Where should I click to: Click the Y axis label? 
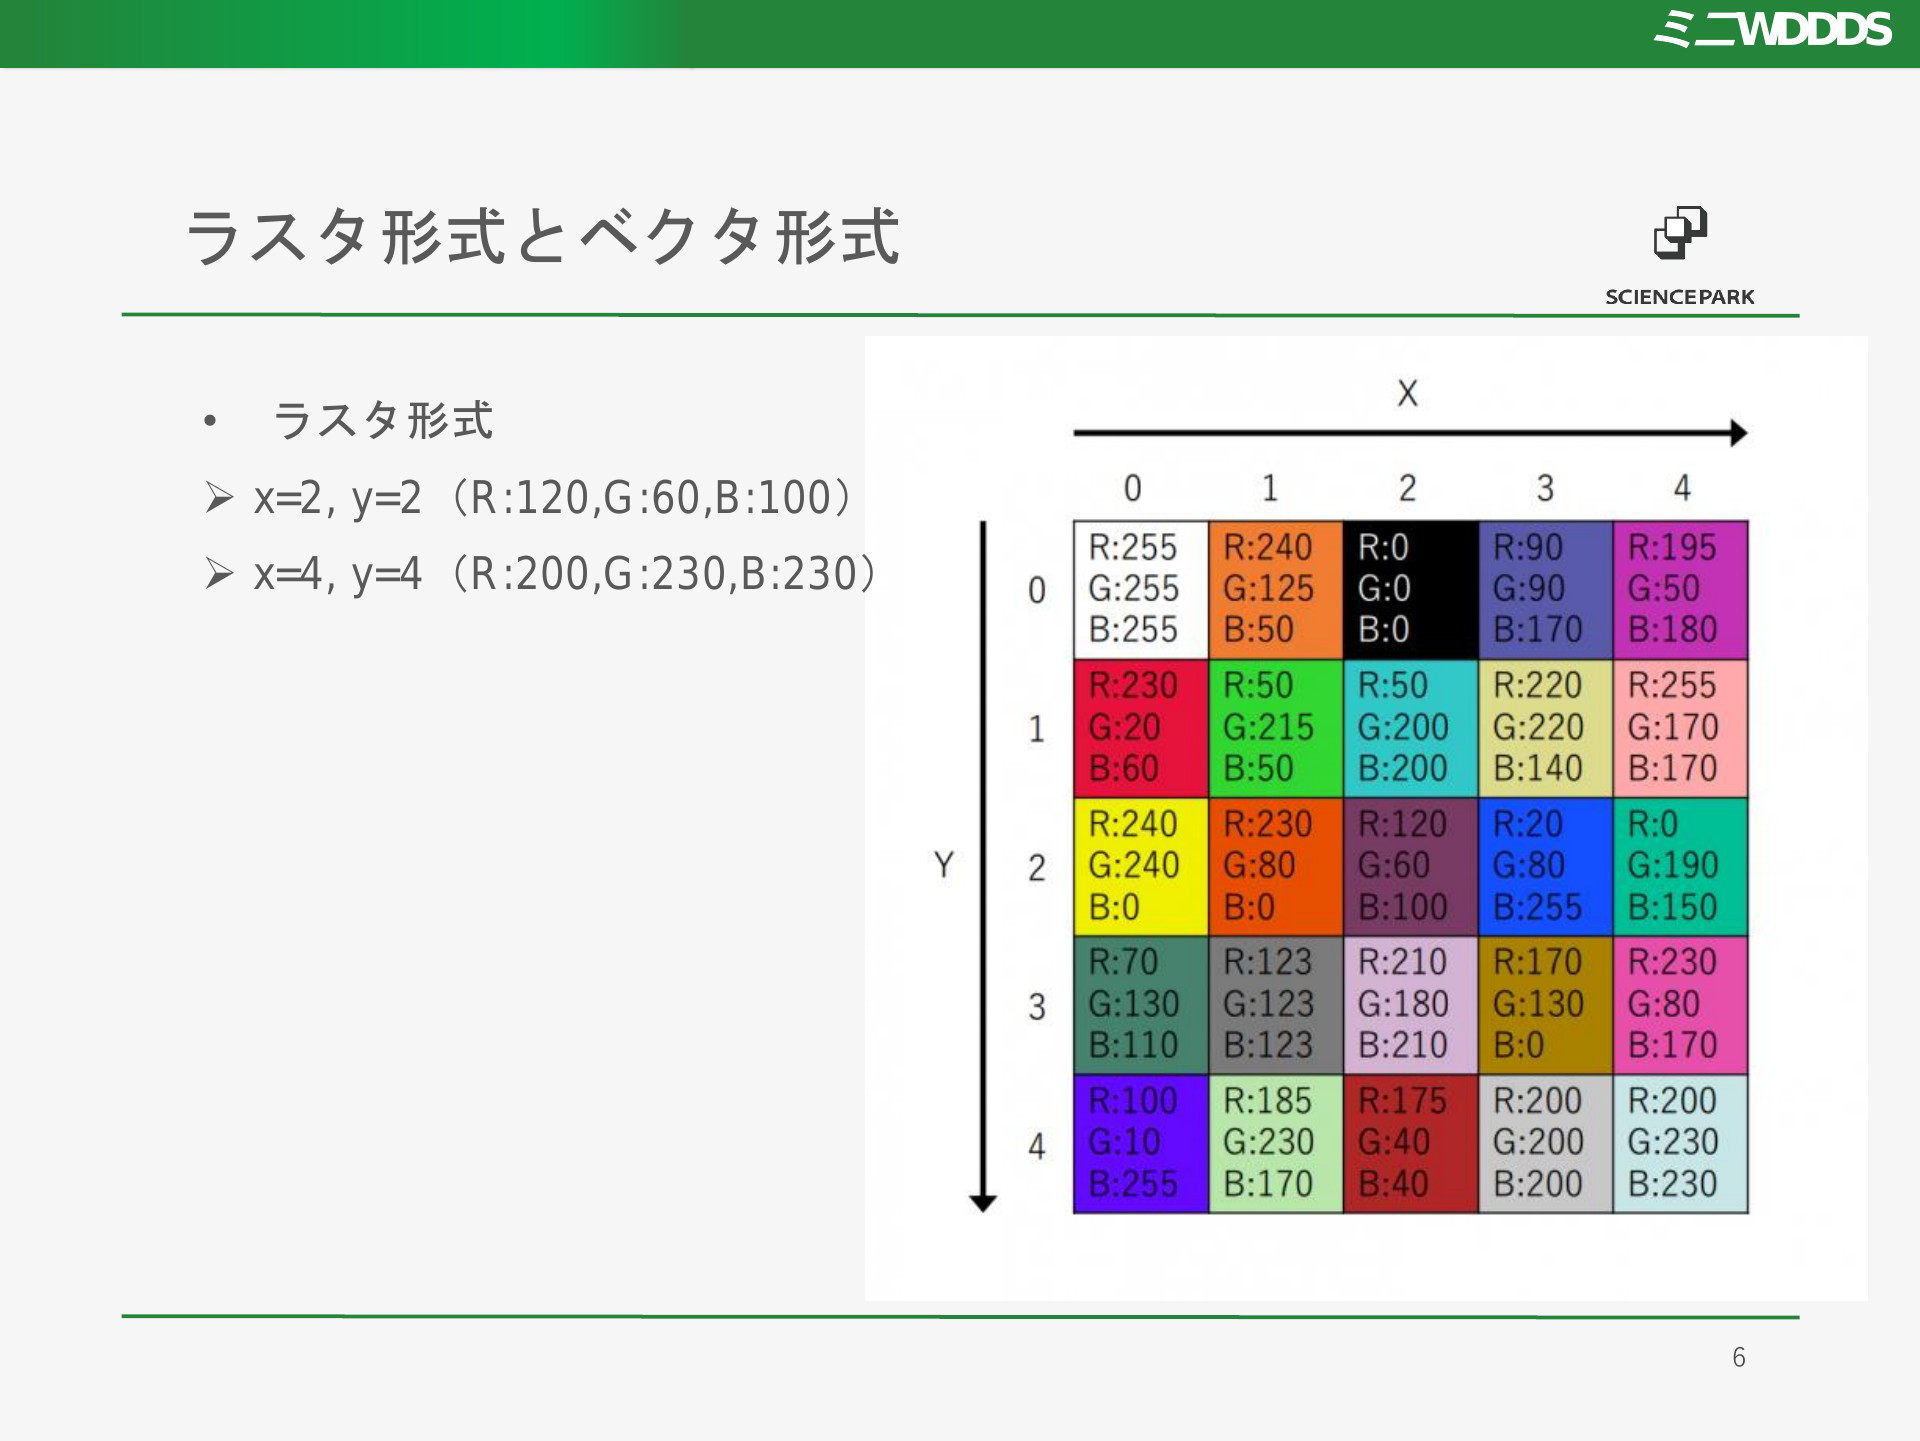943,864
